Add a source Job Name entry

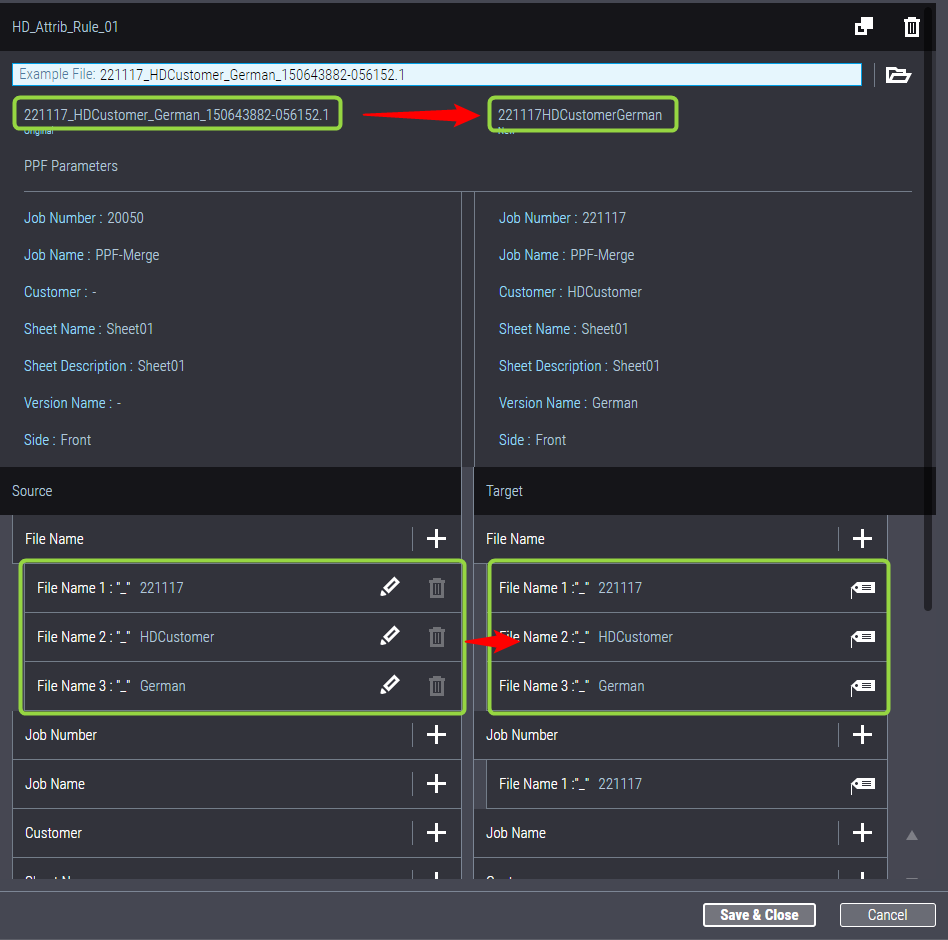(436, 784)
